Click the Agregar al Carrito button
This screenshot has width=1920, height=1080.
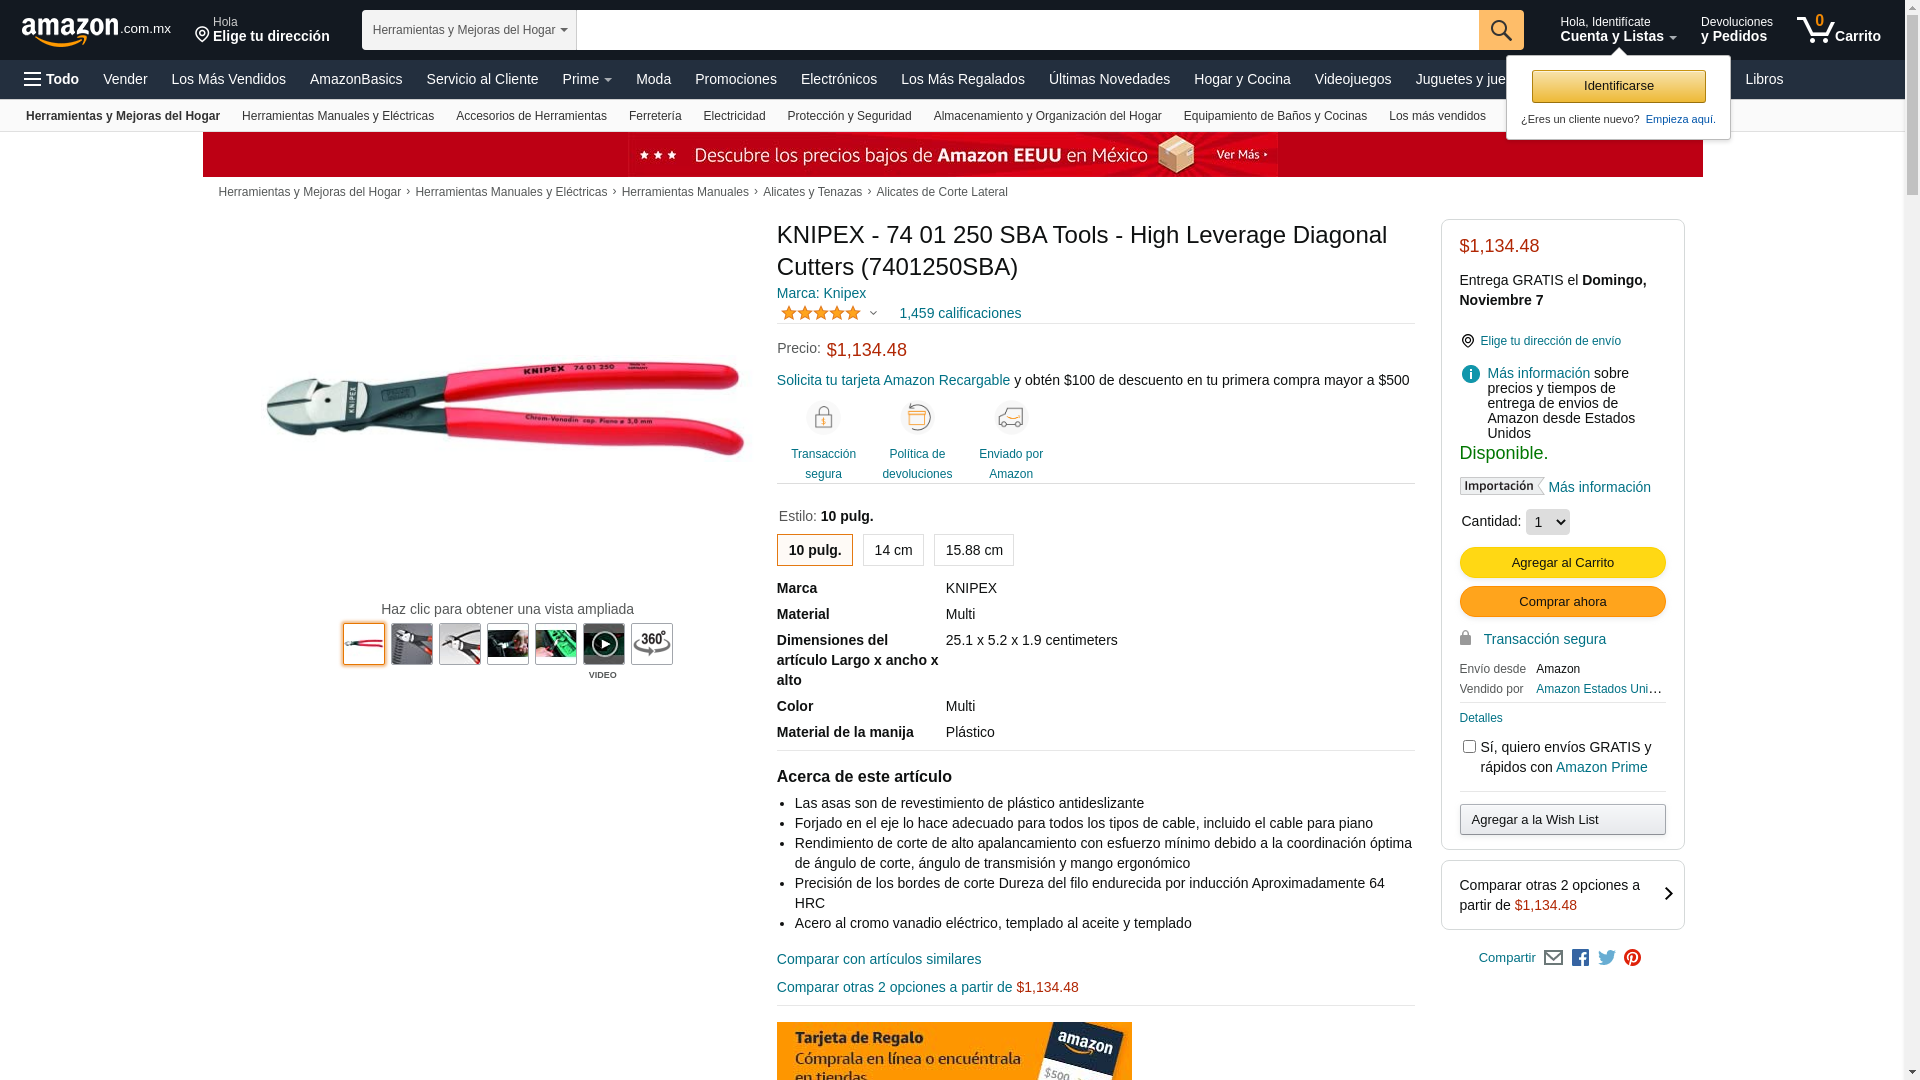[1563, 562]
